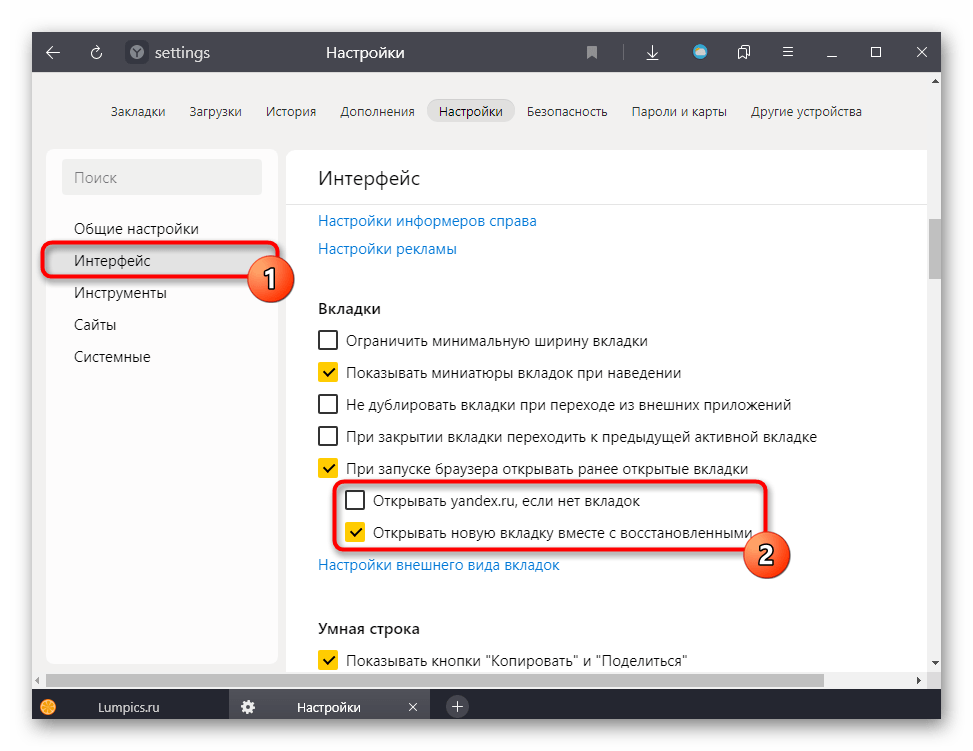The width and height of the screenshot is (973, 751).
Task: Open the browser hamburger menu
Action: click(x=787, y=52)
